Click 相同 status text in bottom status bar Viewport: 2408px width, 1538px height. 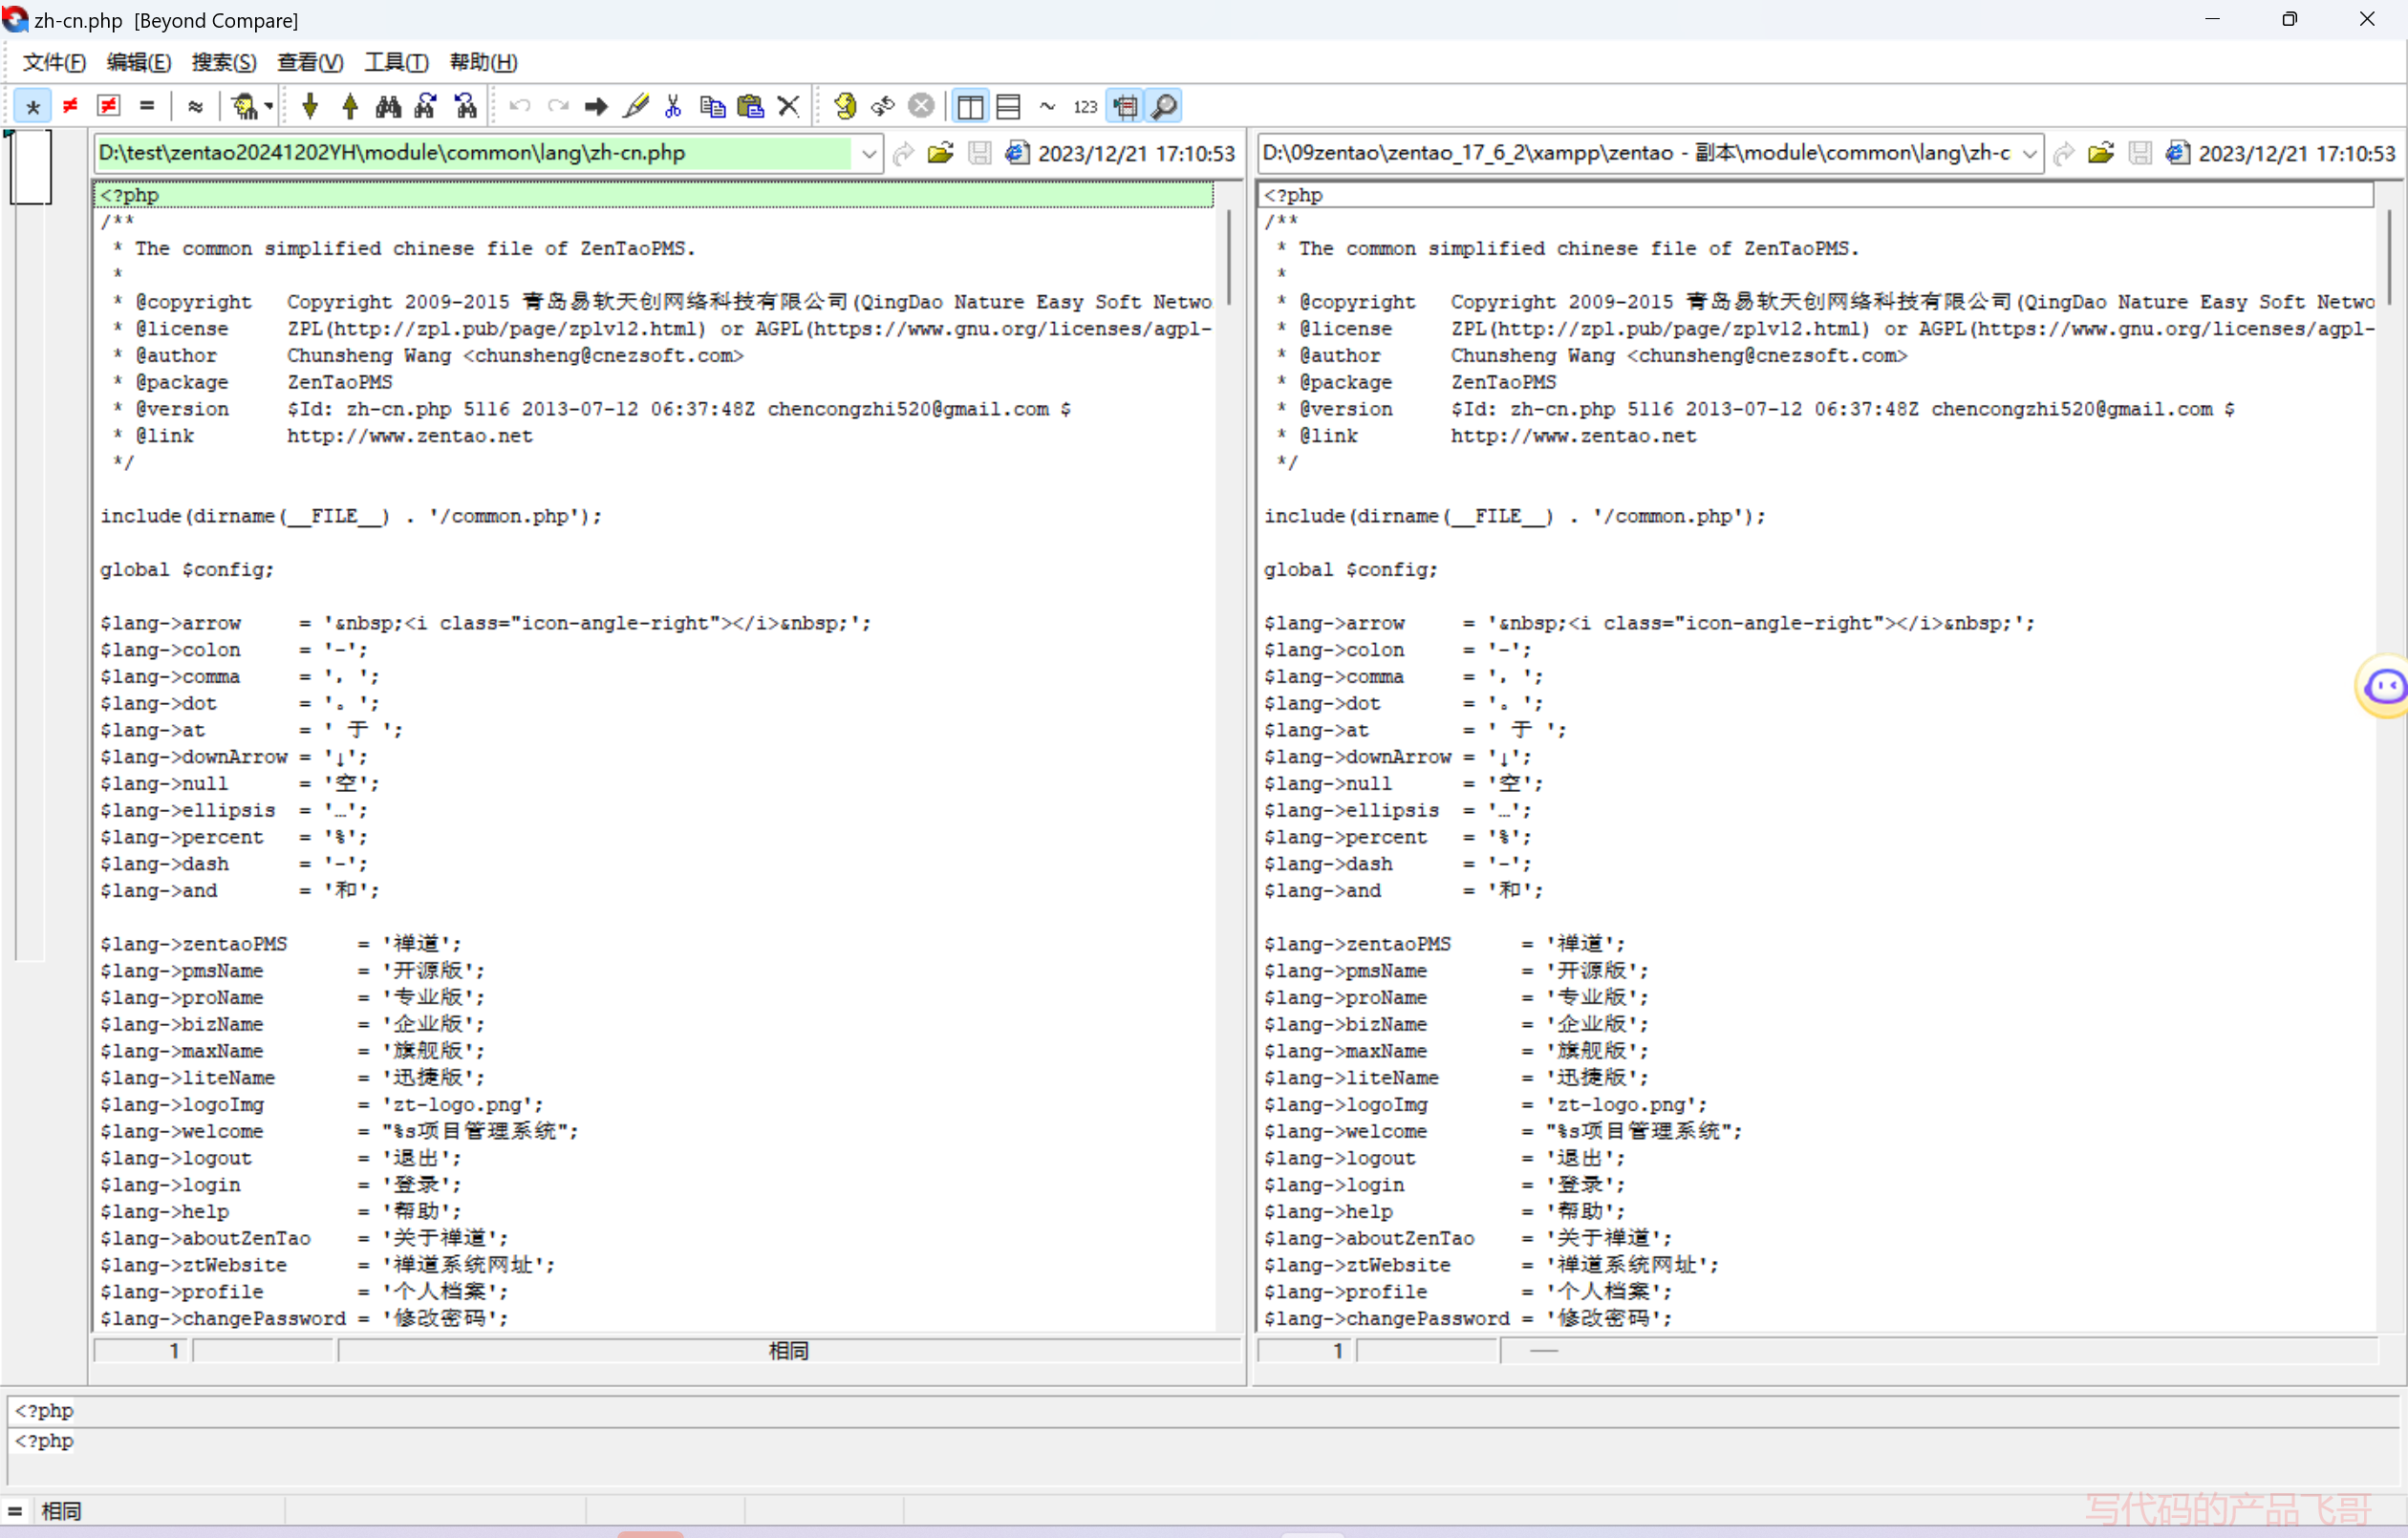pyautogui.click(x=61, y=1511)
